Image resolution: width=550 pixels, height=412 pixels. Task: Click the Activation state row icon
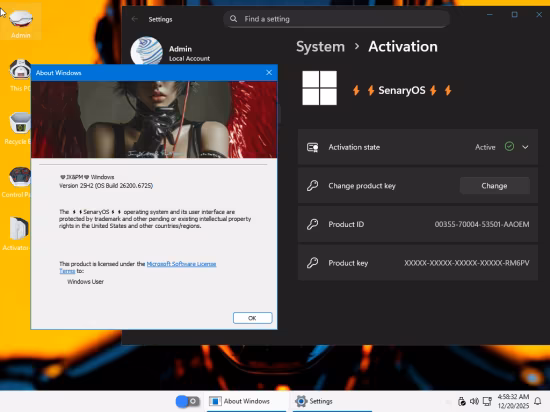(313, 147)
